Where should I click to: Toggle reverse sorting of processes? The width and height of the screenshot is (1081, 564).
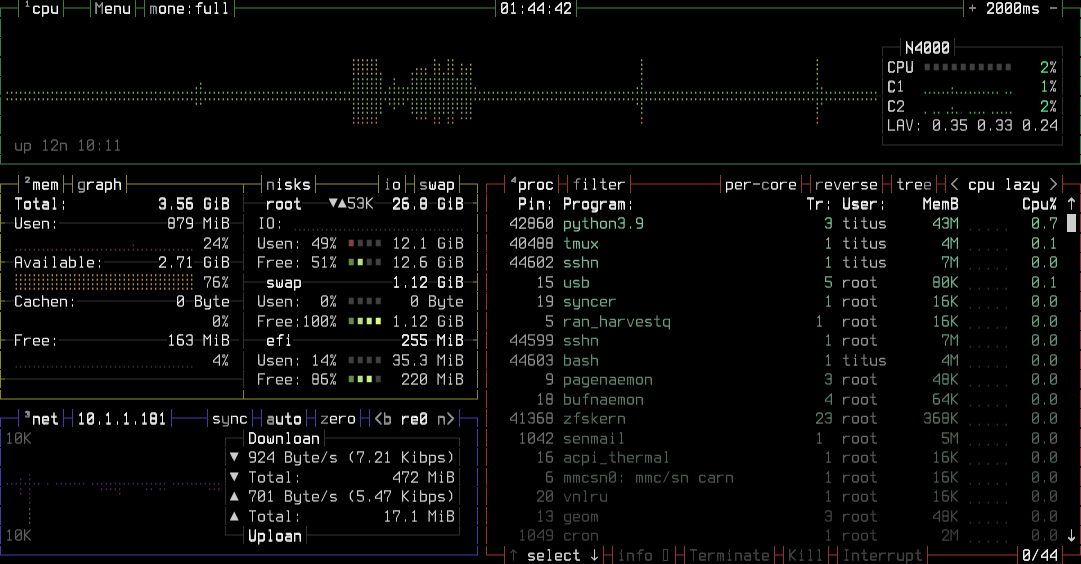pyautogui.click(x=847, y=184)
